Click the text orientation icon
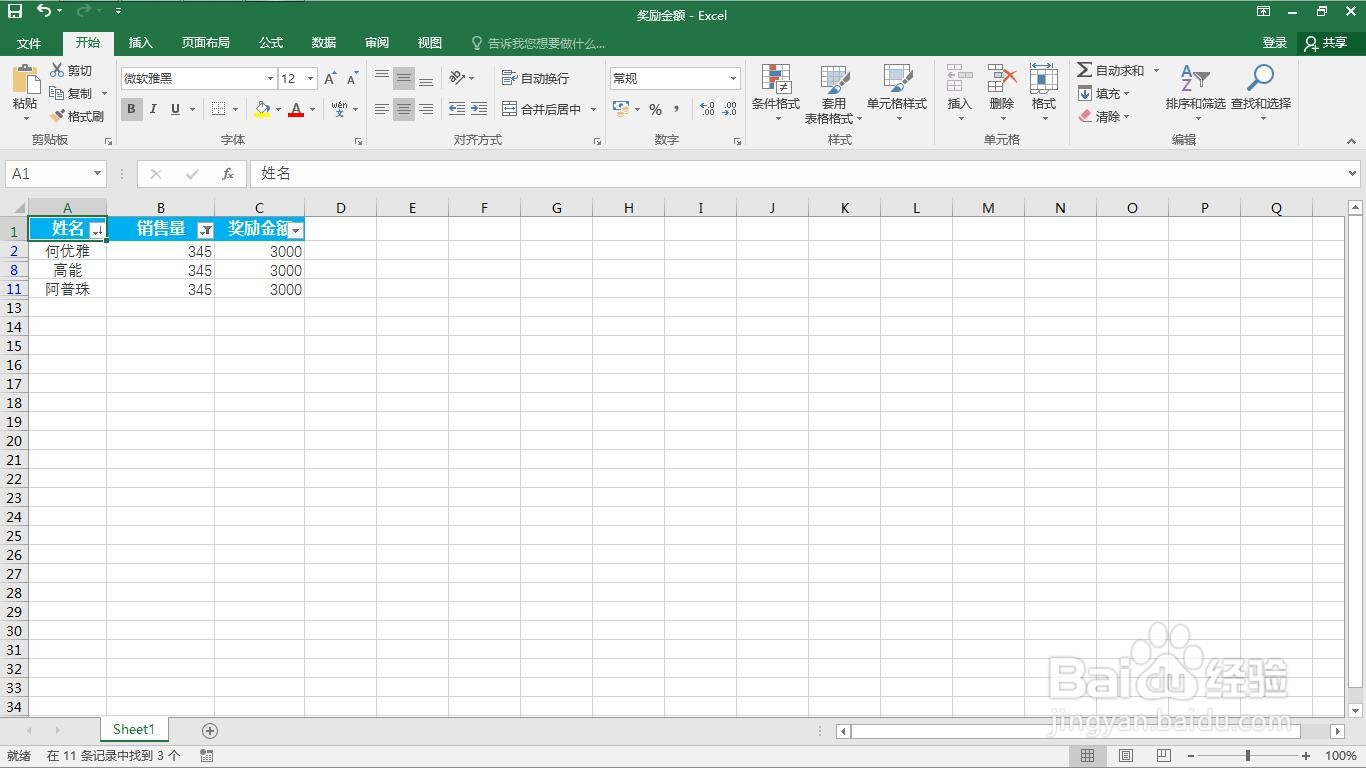This screenshot has height=768, width=1366. (457, 78)
